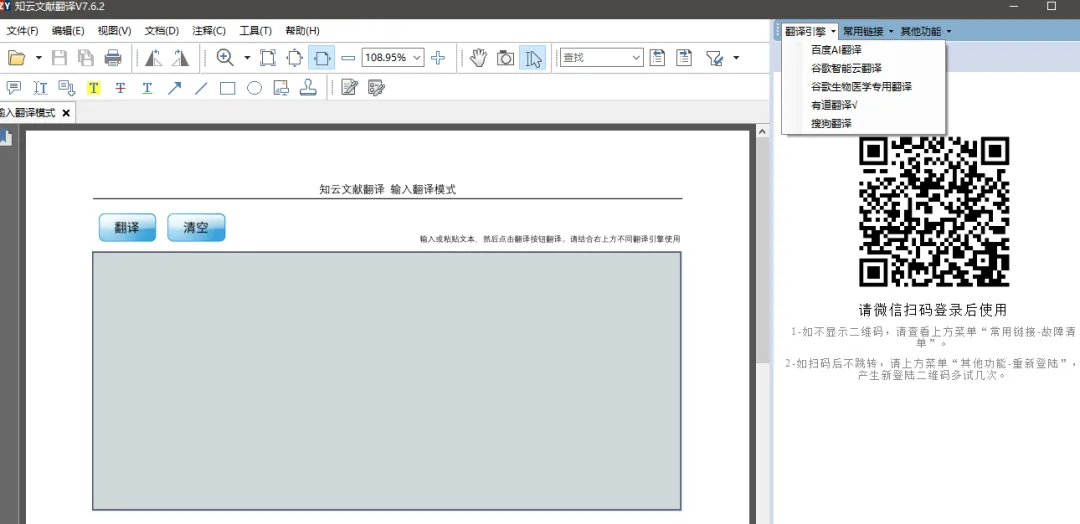Screen dimensions: 1080x524
Task: Open the 文件(F) menu
Action: coord(22,30)
